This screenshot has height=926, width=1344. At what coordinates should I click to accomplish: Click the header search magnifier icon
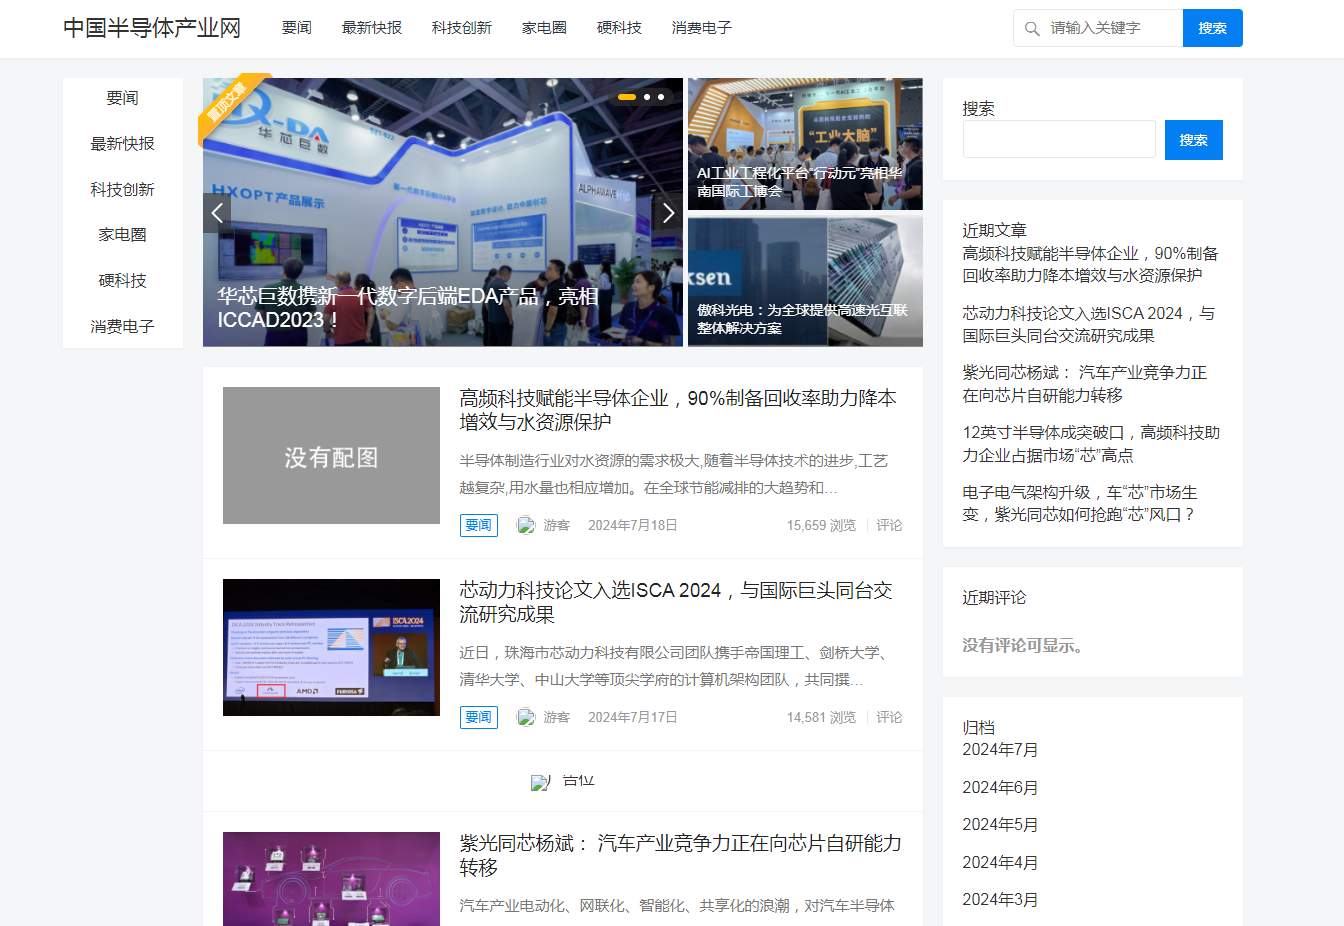point(1032,28)
